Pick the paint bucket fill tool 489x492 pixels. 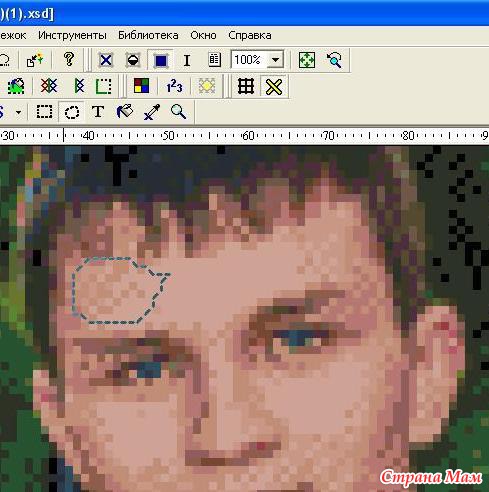[x=125, y=112]
